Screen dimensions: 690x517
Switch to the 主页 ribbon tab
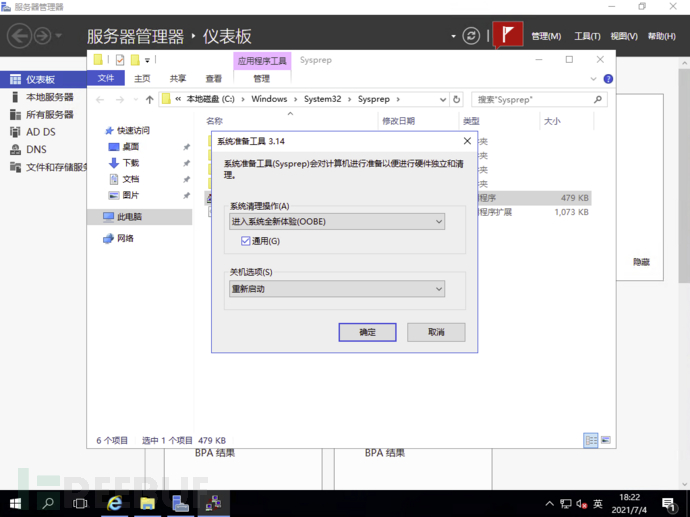(x=142, y=78)
